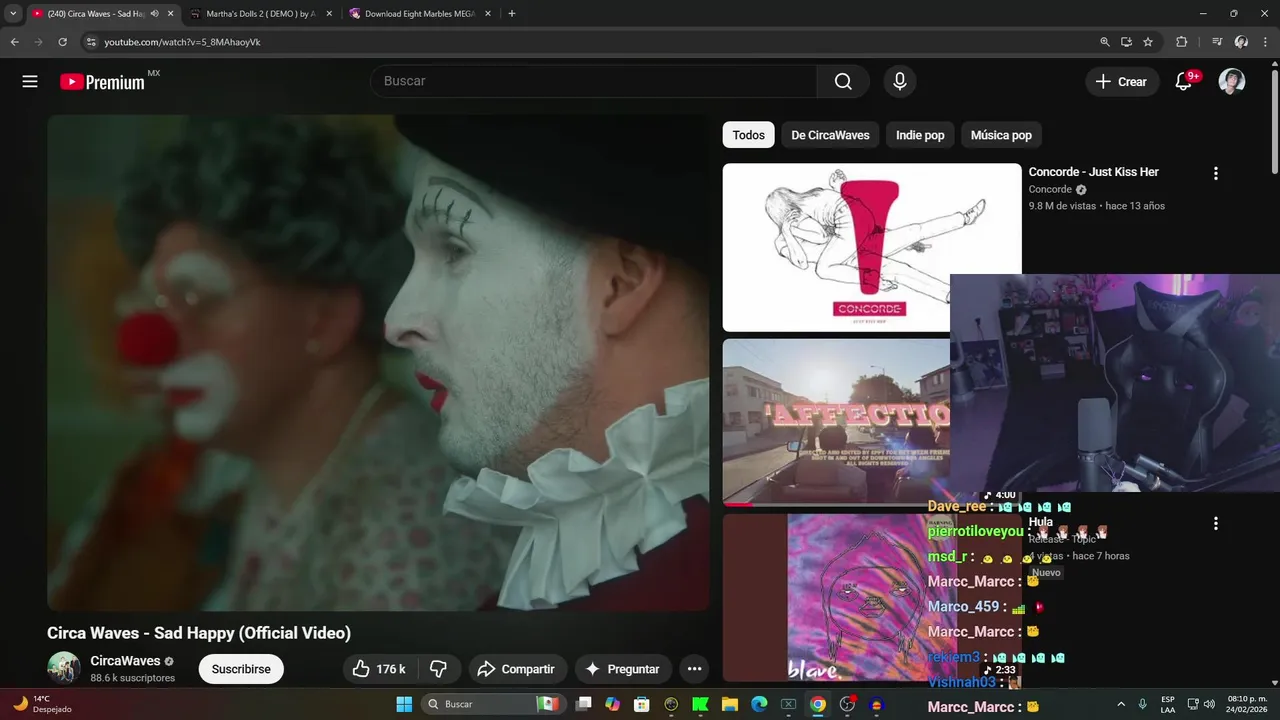This screenshot has height=720, width=1280.
Task: Click the video player to pause
Action: point(378,362)
